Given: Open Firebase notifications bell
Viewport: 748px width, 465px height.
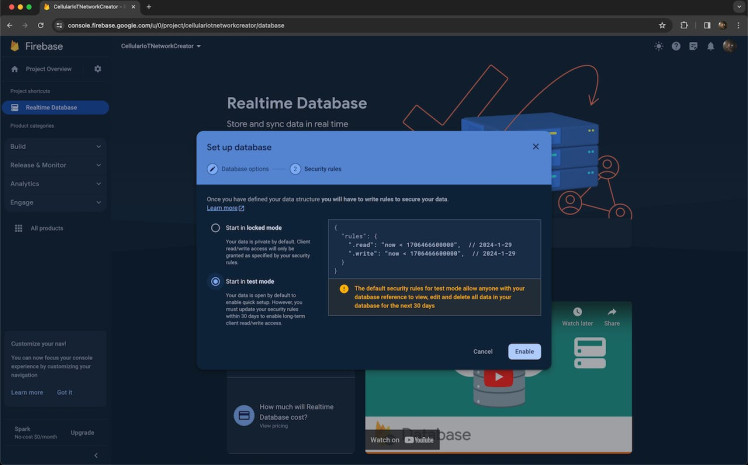Looking at the screenshot, I should (x=710, y=46).
